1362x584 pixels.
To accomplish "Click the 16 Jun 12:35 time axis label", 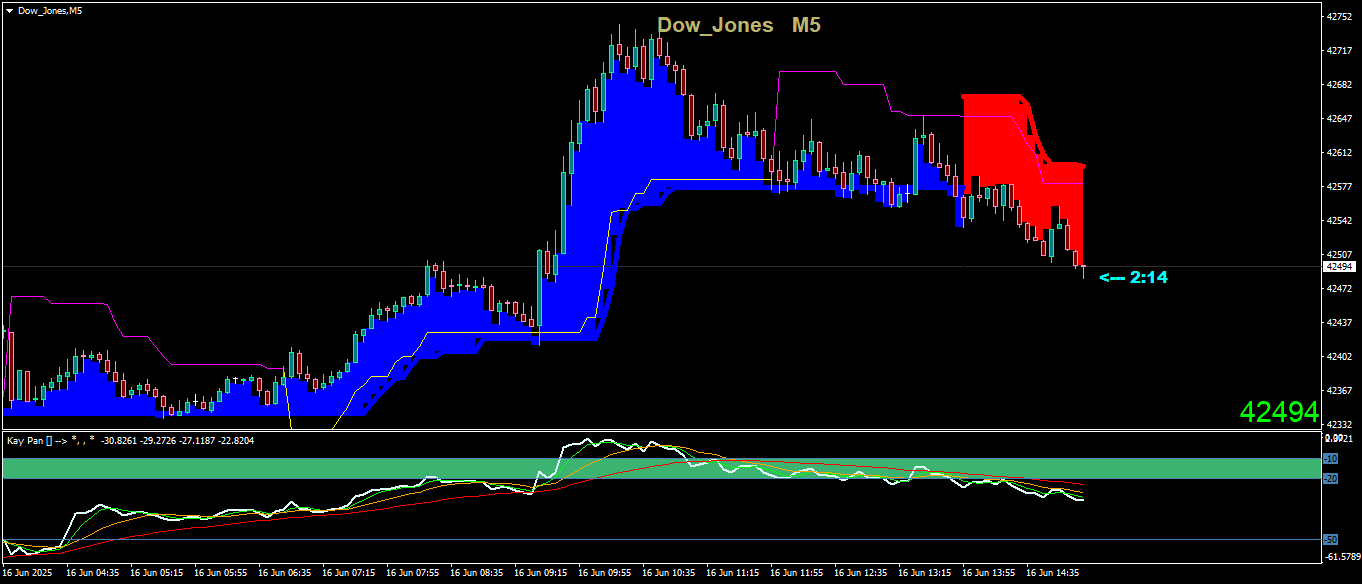I will coord(860,574).
